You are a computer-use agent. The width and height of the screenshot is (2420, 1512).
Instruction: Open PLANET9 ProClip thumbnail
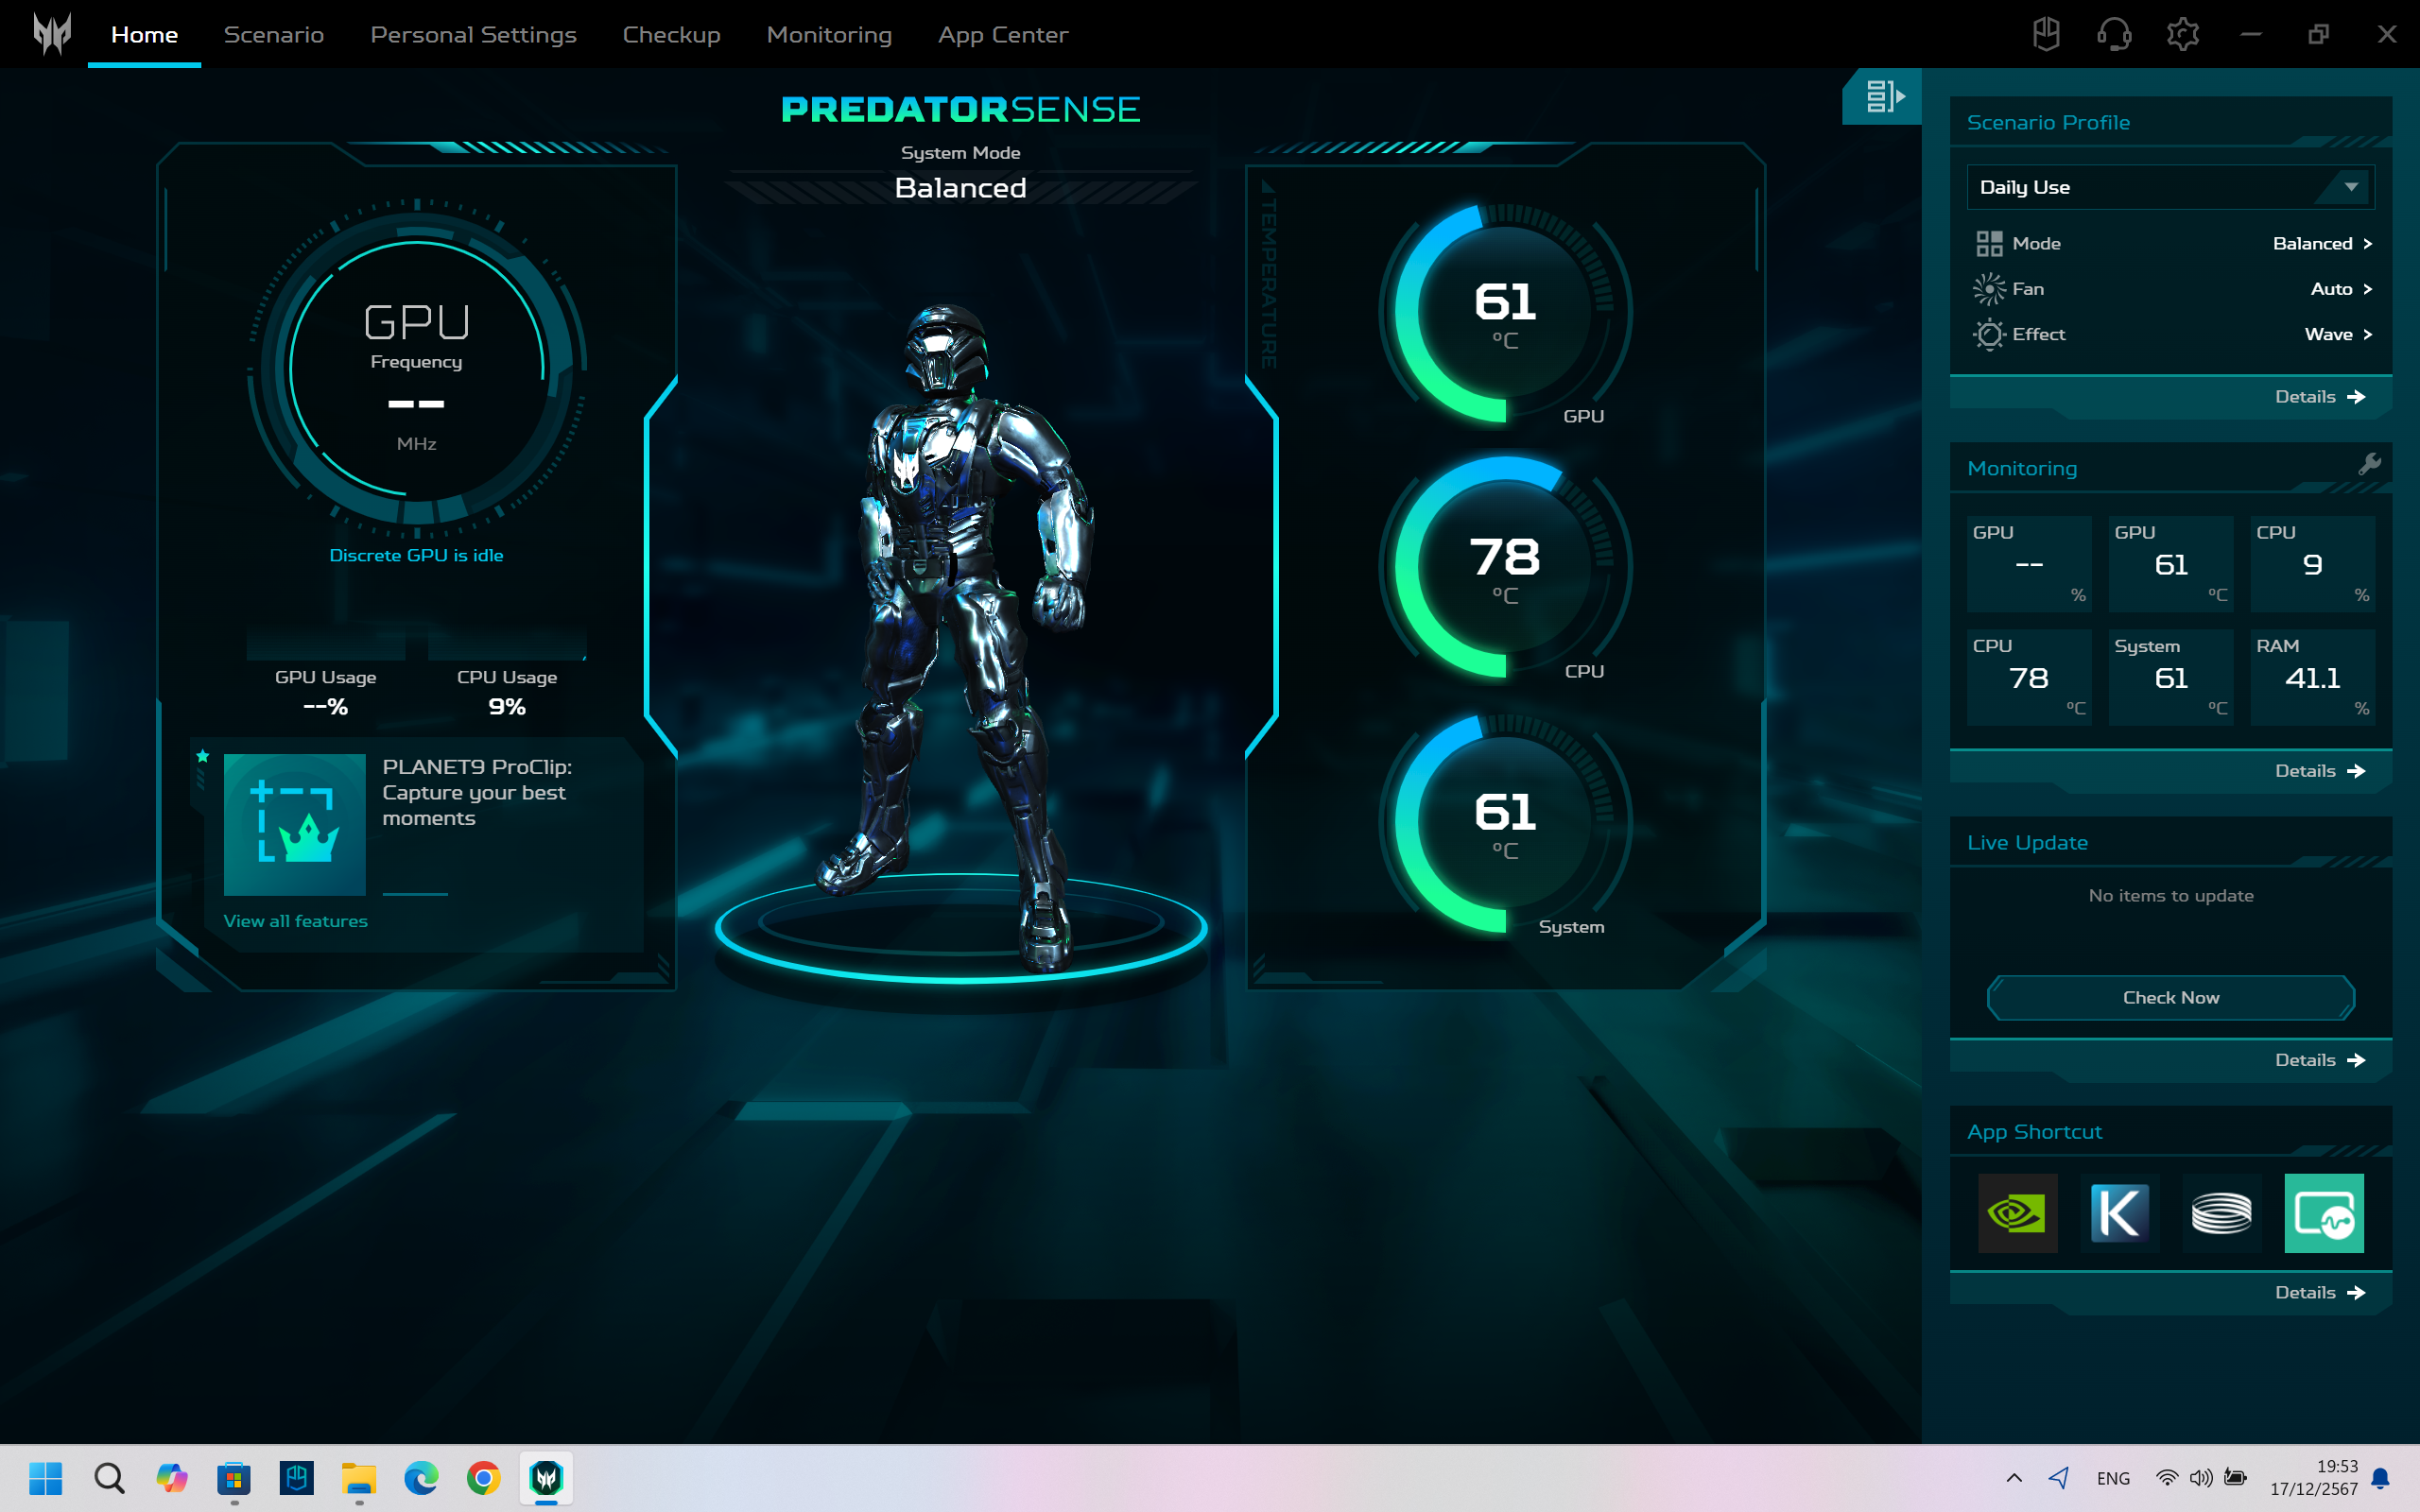[294, 824]
